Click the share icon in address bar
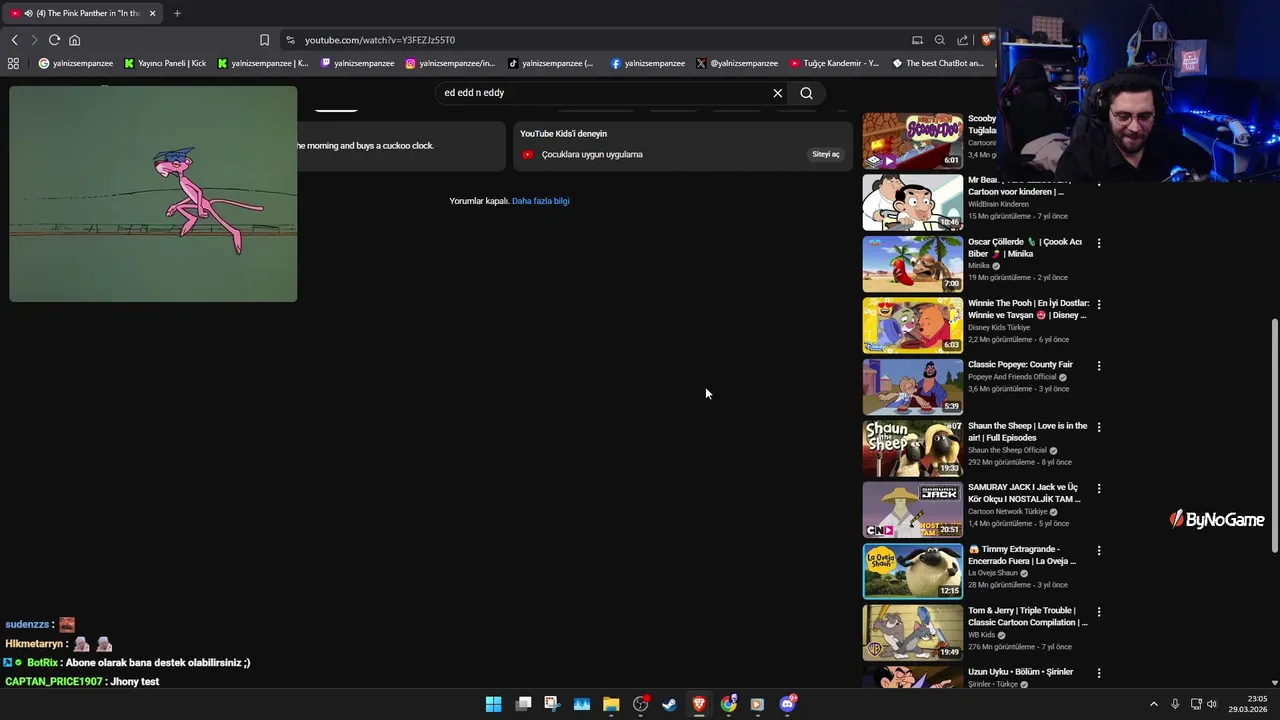 click(962, 40)
